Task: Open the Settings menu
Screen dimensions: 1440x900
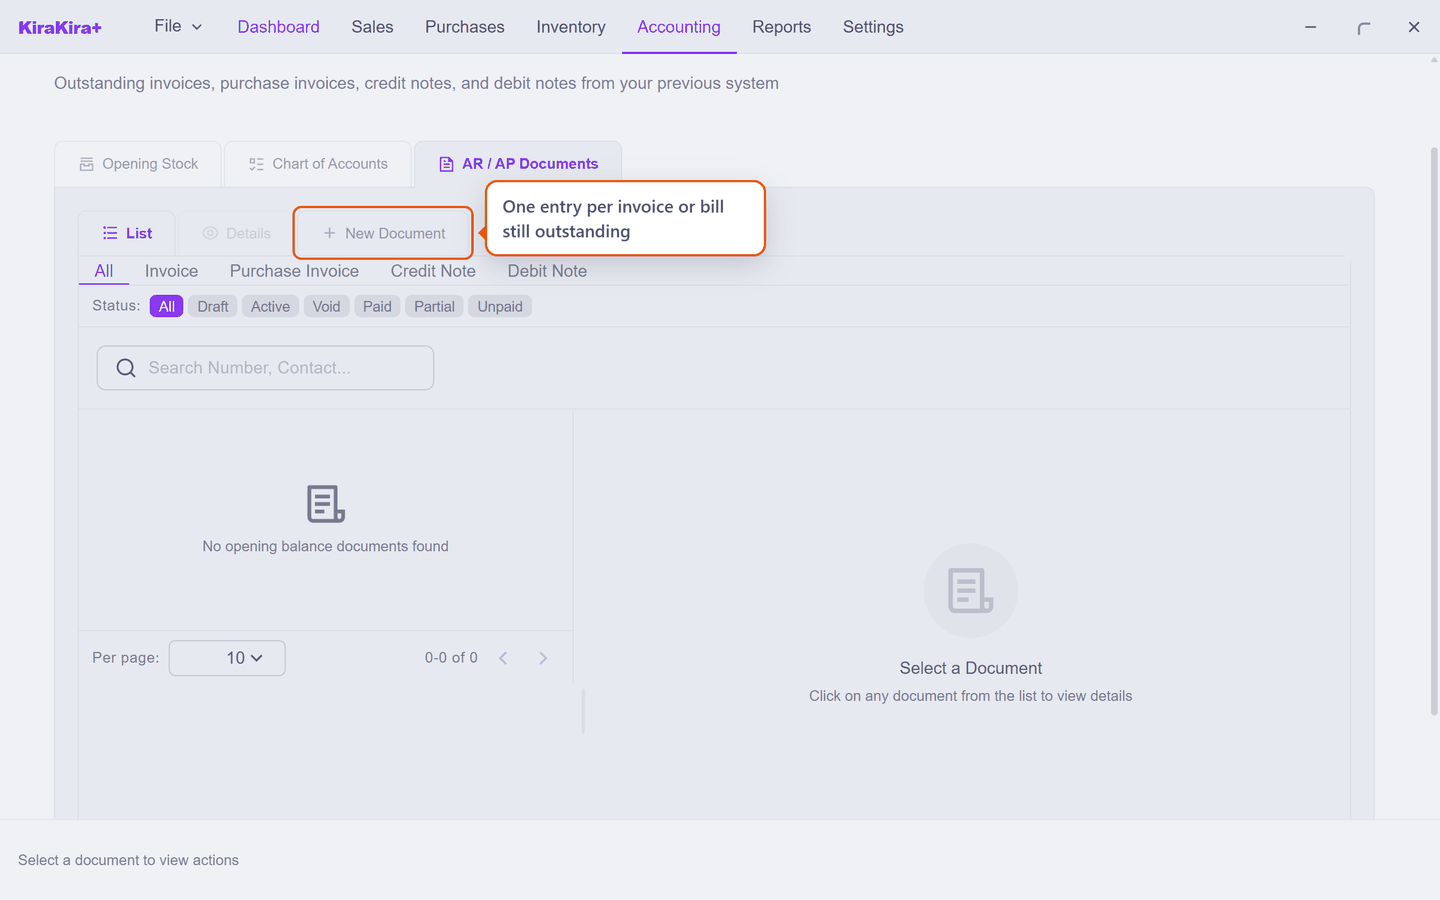Action: (873, 27)
